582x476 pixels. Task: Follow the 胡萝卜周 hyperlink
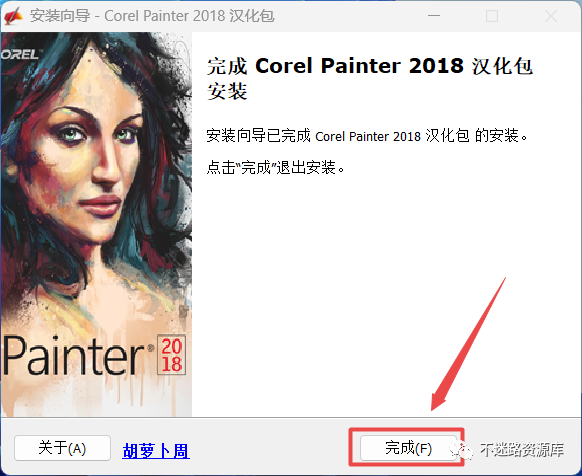156,451
